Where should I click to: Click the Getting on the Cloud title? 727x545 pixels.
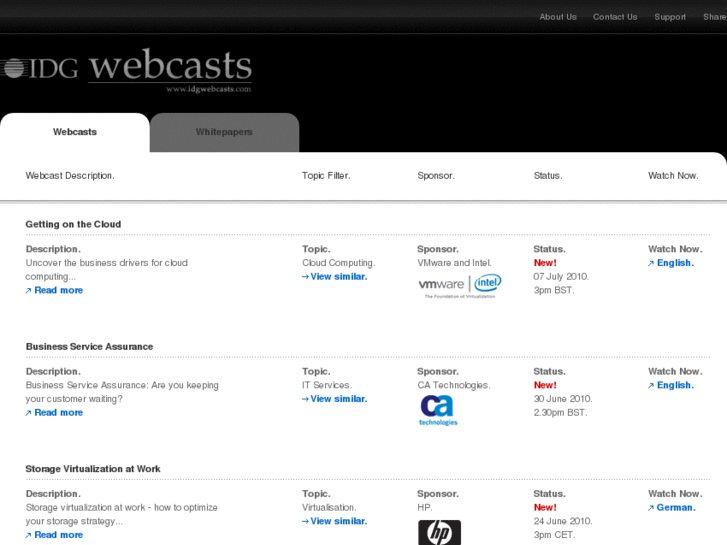(x=73, y=224)
